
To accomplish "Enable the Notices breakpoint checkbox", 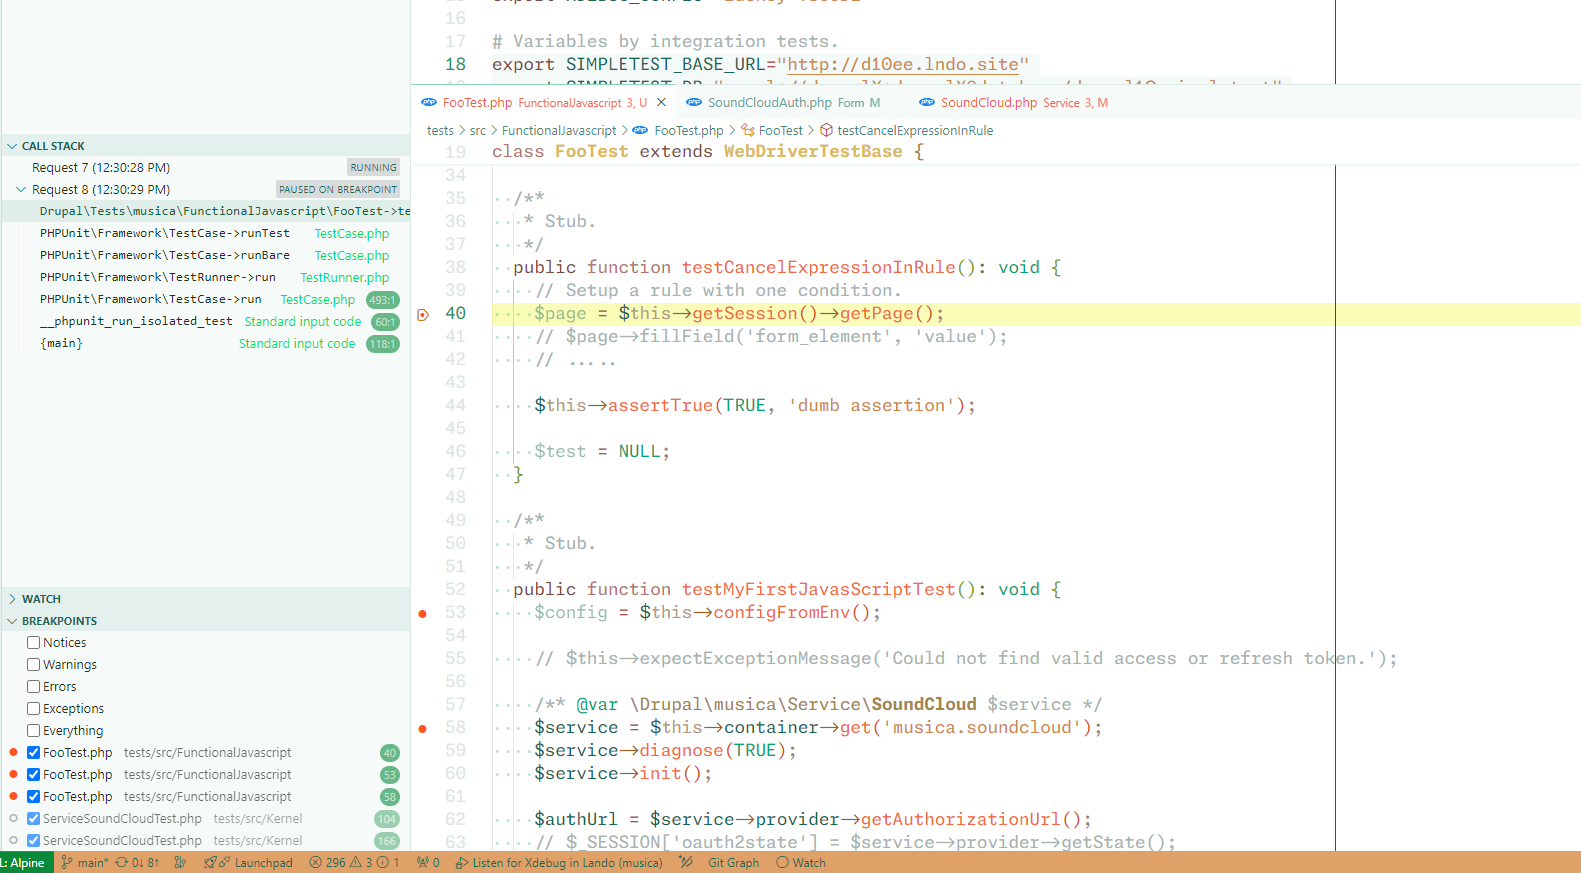I will tap(34, 643).
